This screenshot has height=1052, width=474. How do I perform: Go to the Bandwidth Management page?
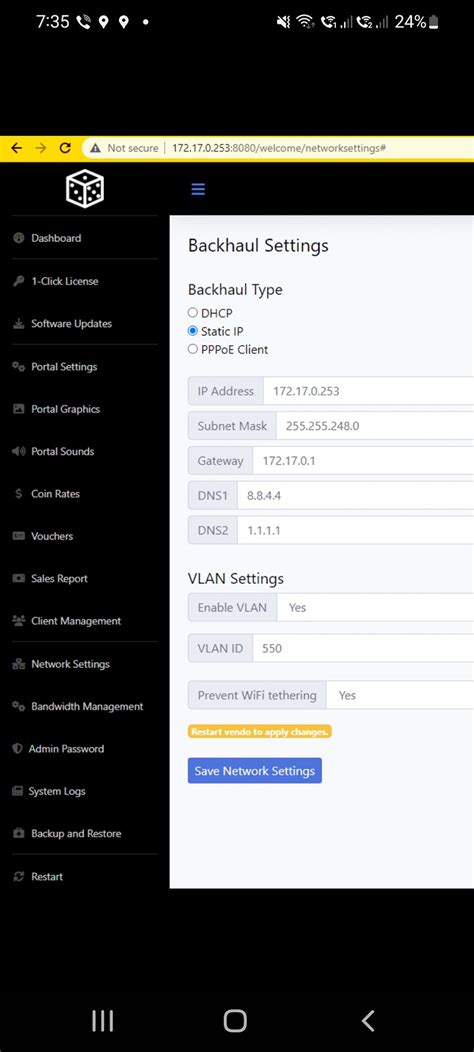tap(87, 706)
